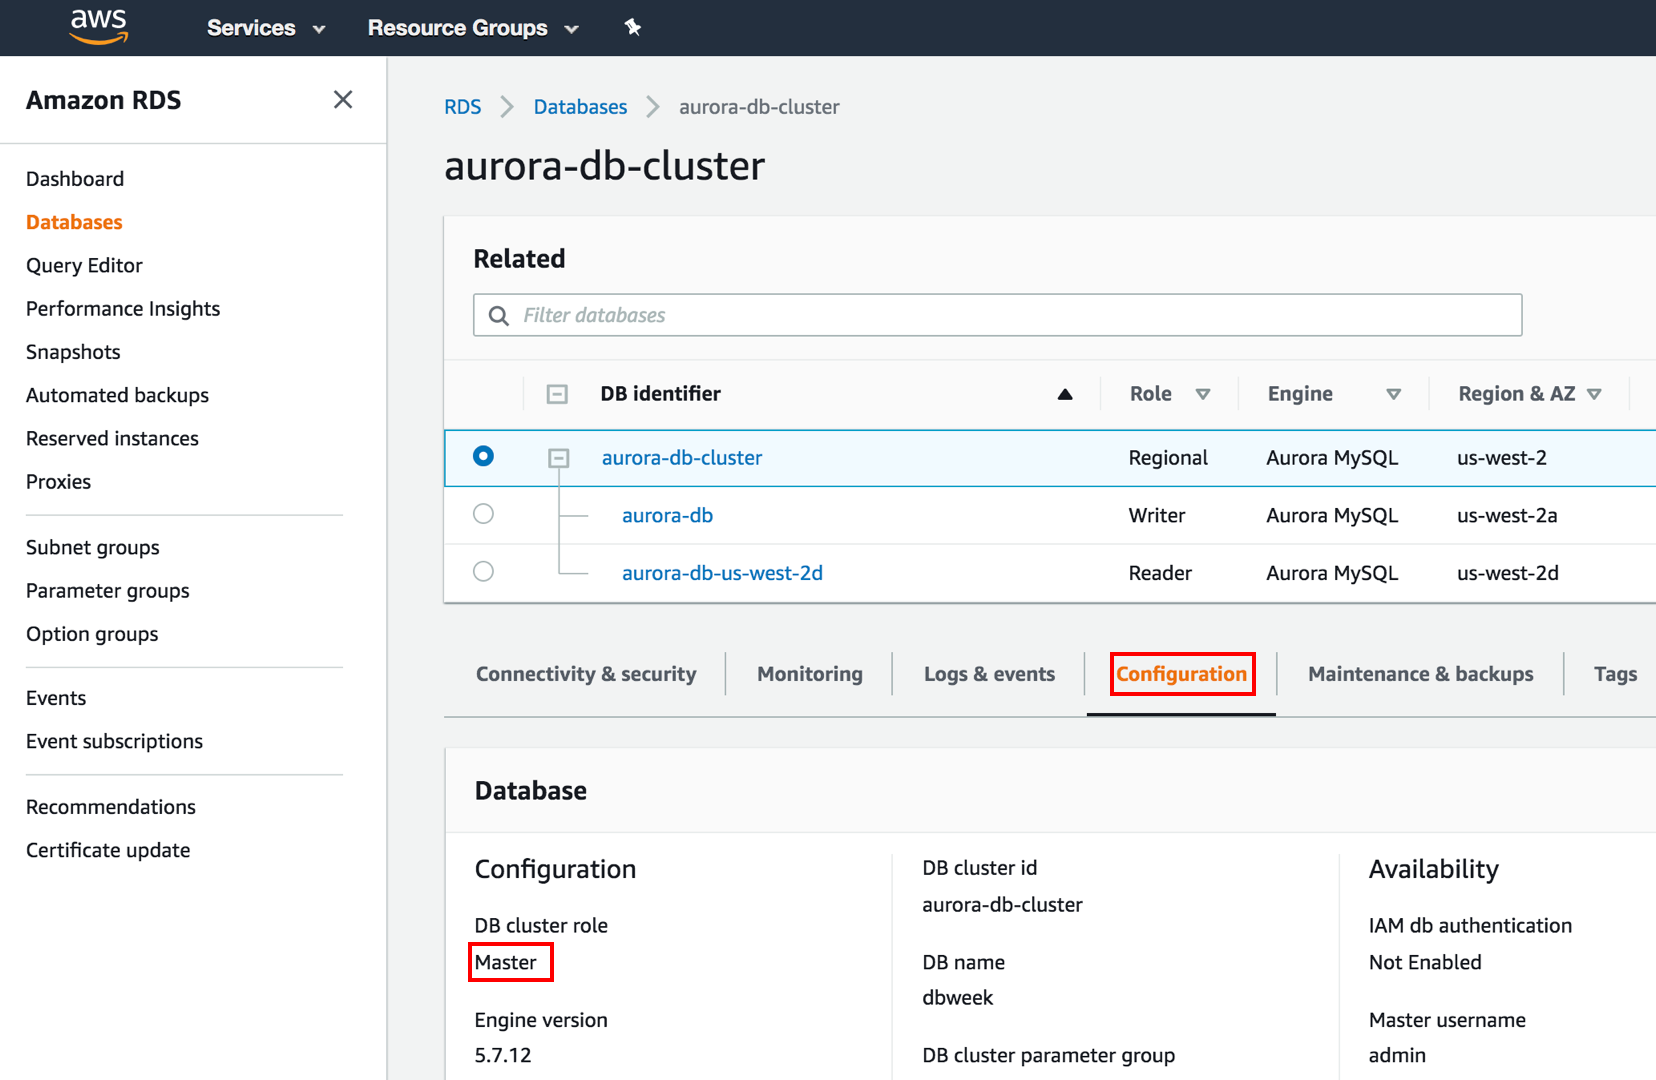Sort by Engine column arrow
This screenshot has width=1656, height=1080.
[x=1393, y=394]
